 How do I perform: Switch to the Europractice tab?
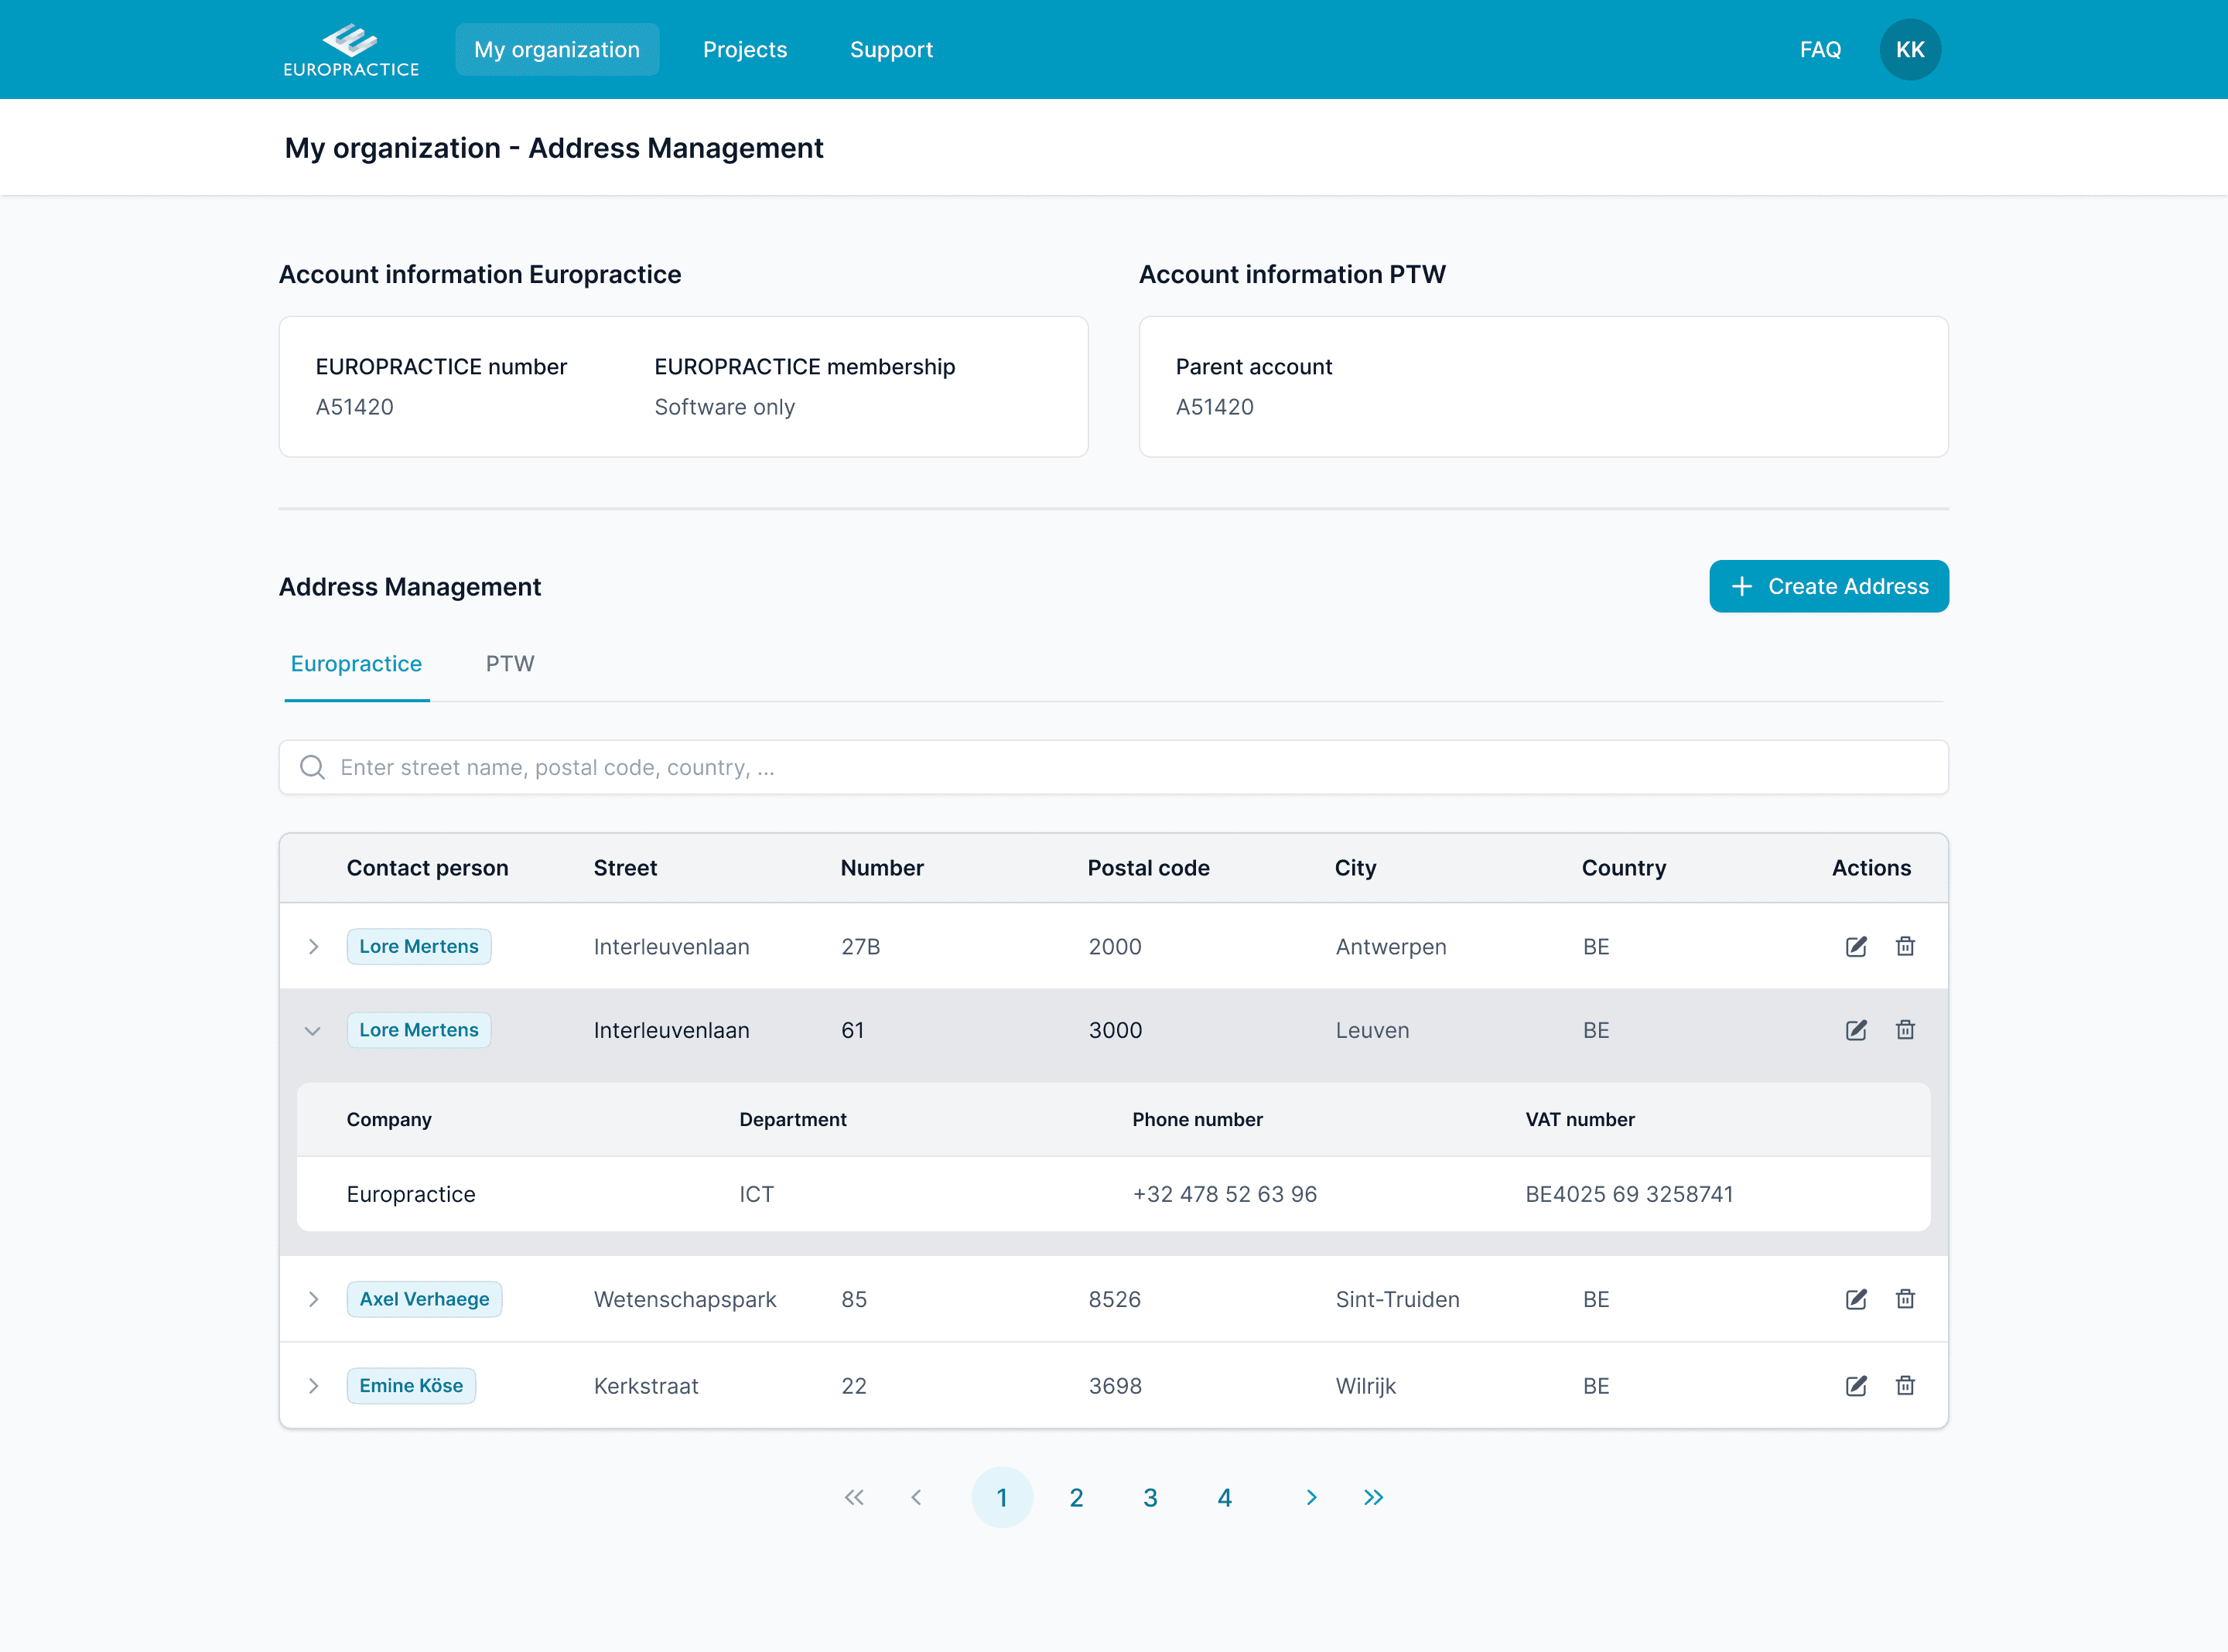pyautogui.click(x=357, y=664)
